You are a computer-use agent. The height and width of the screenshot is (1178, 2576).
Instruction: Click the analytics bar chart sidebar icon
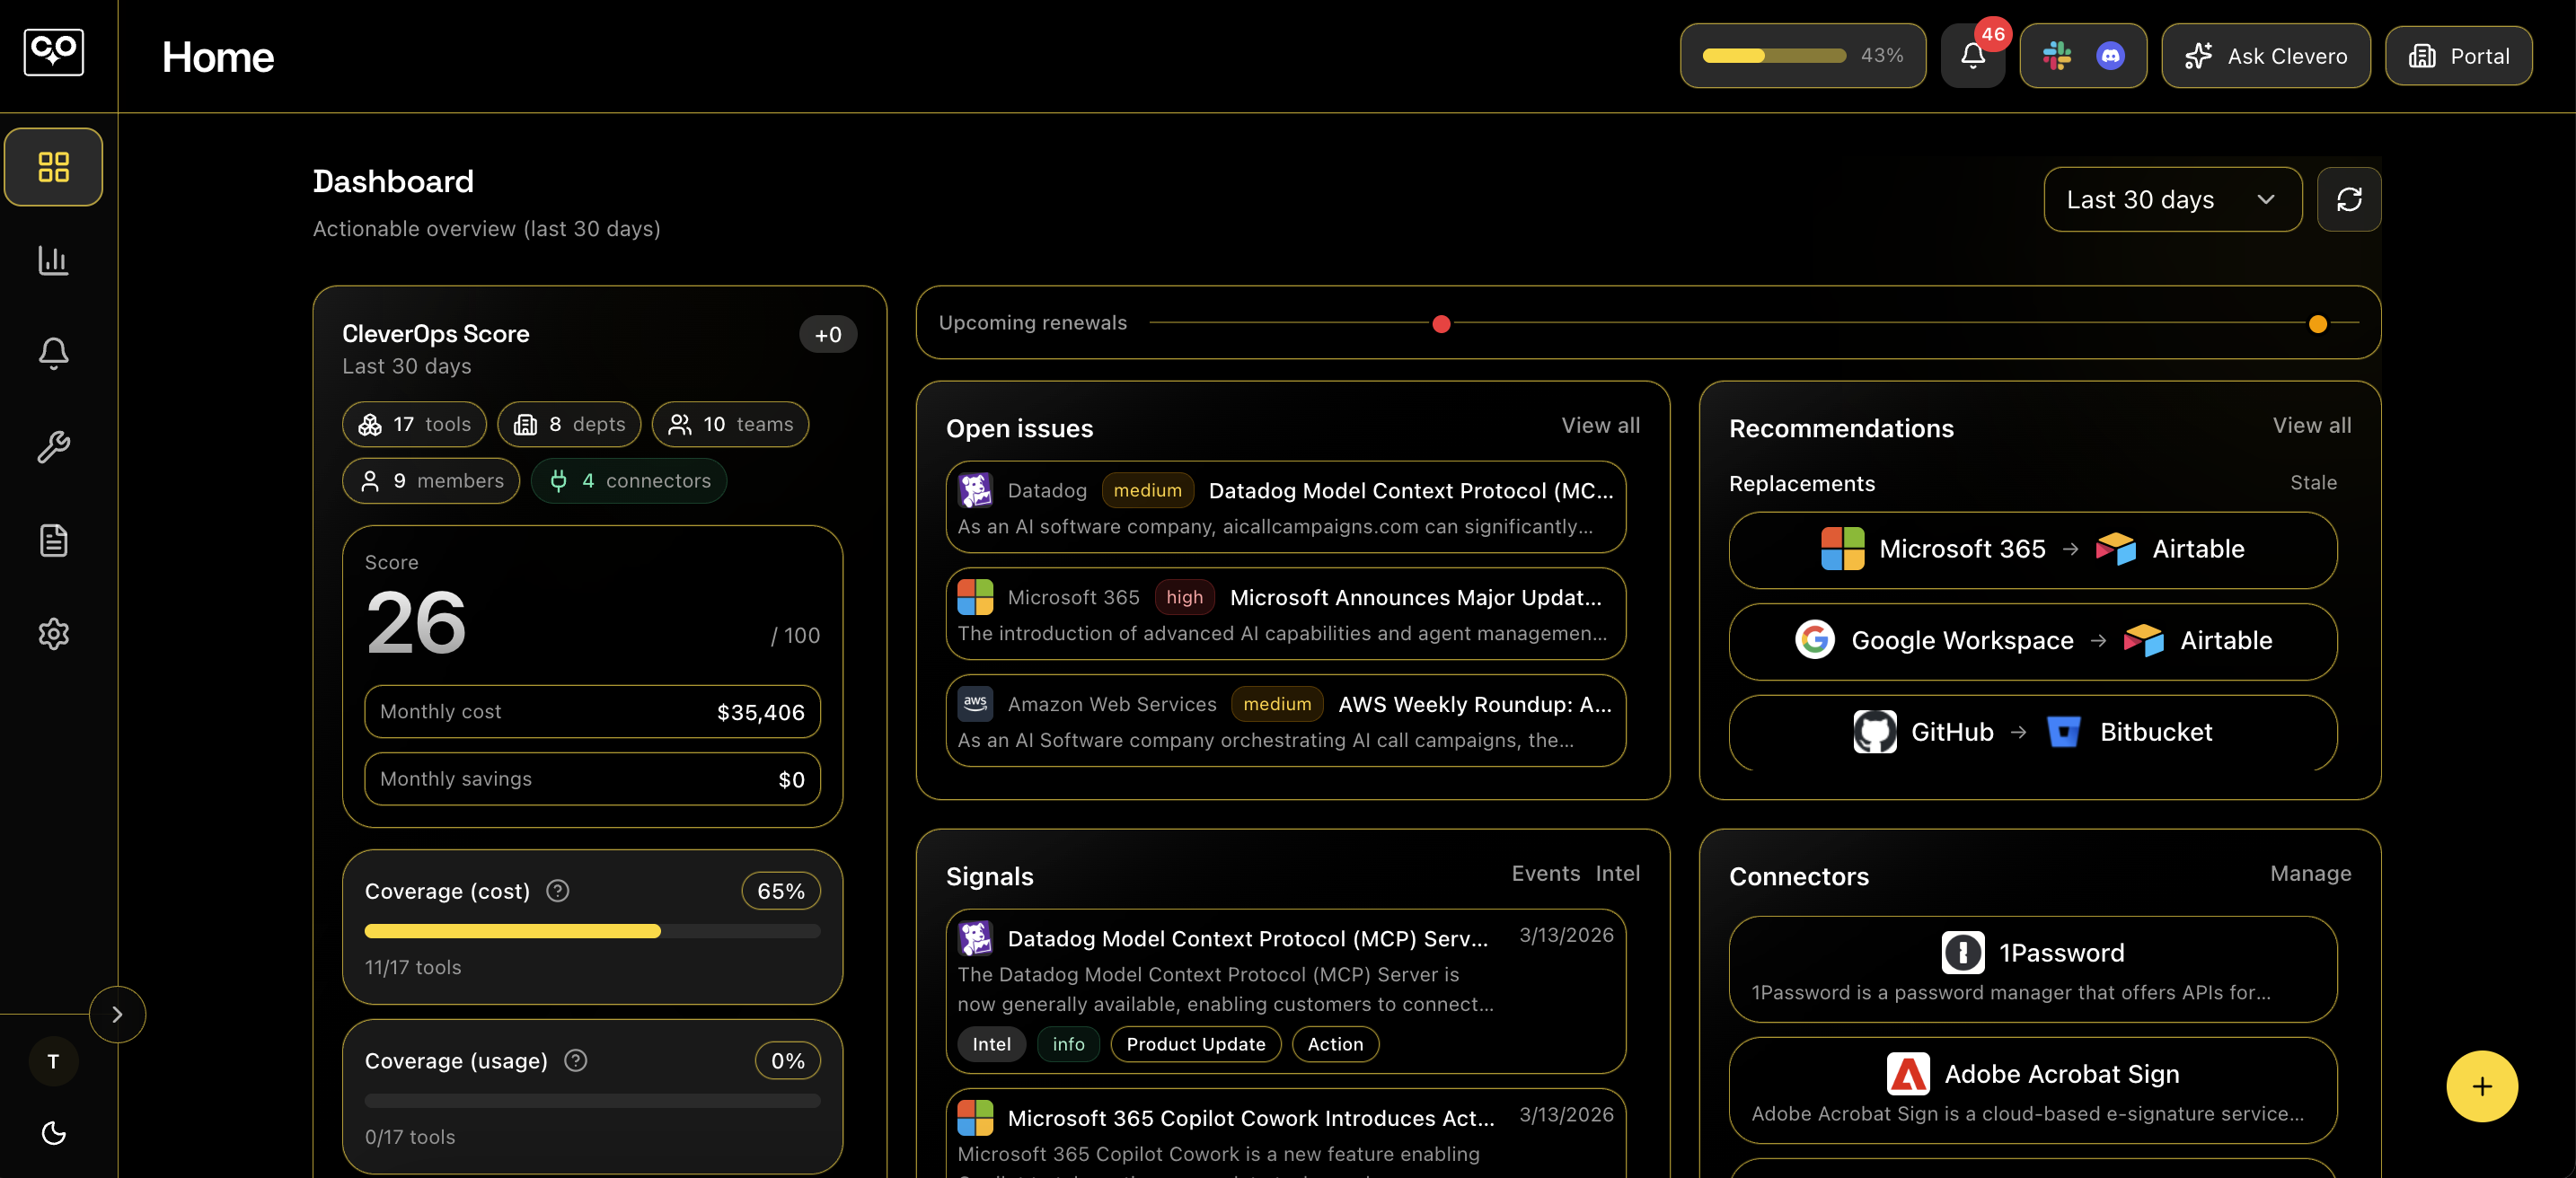[53, 260]
